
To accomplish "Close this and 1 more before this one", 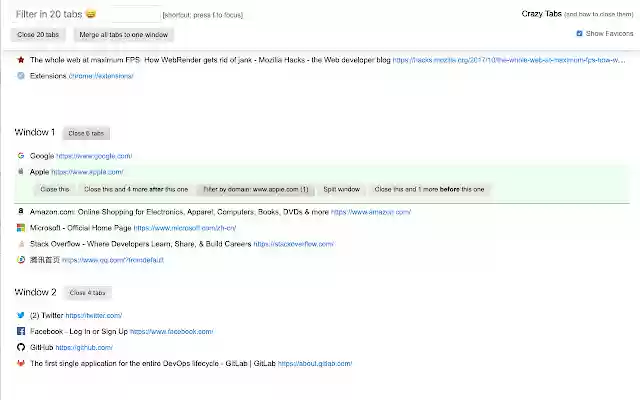I will click(x=429, y=189).
